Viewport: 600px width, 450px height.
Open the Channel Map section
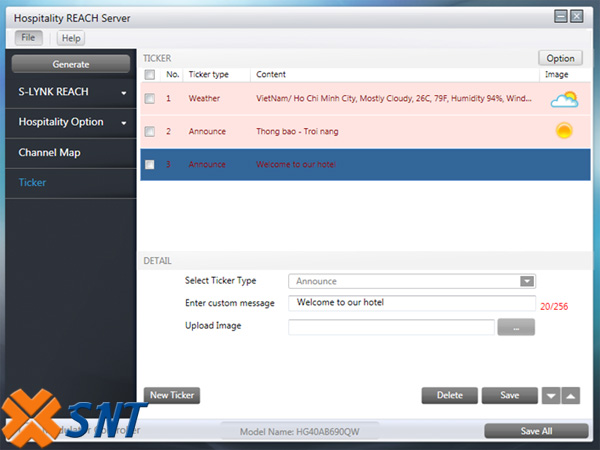point(70,153)
